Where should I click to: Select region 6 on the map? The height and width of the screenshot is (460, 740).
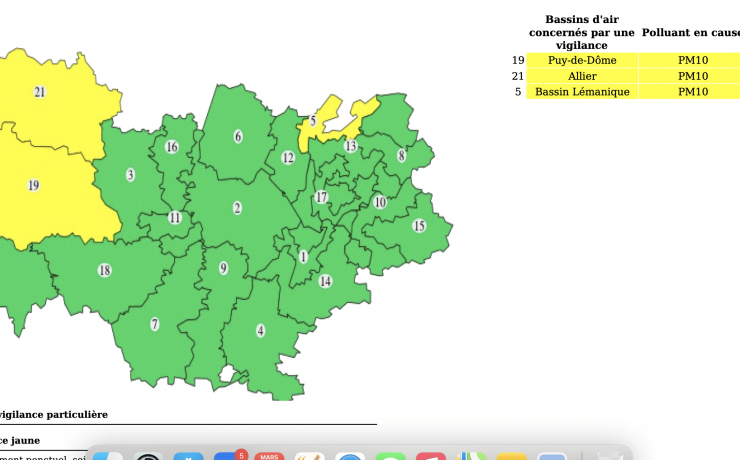tap(238, 136)
